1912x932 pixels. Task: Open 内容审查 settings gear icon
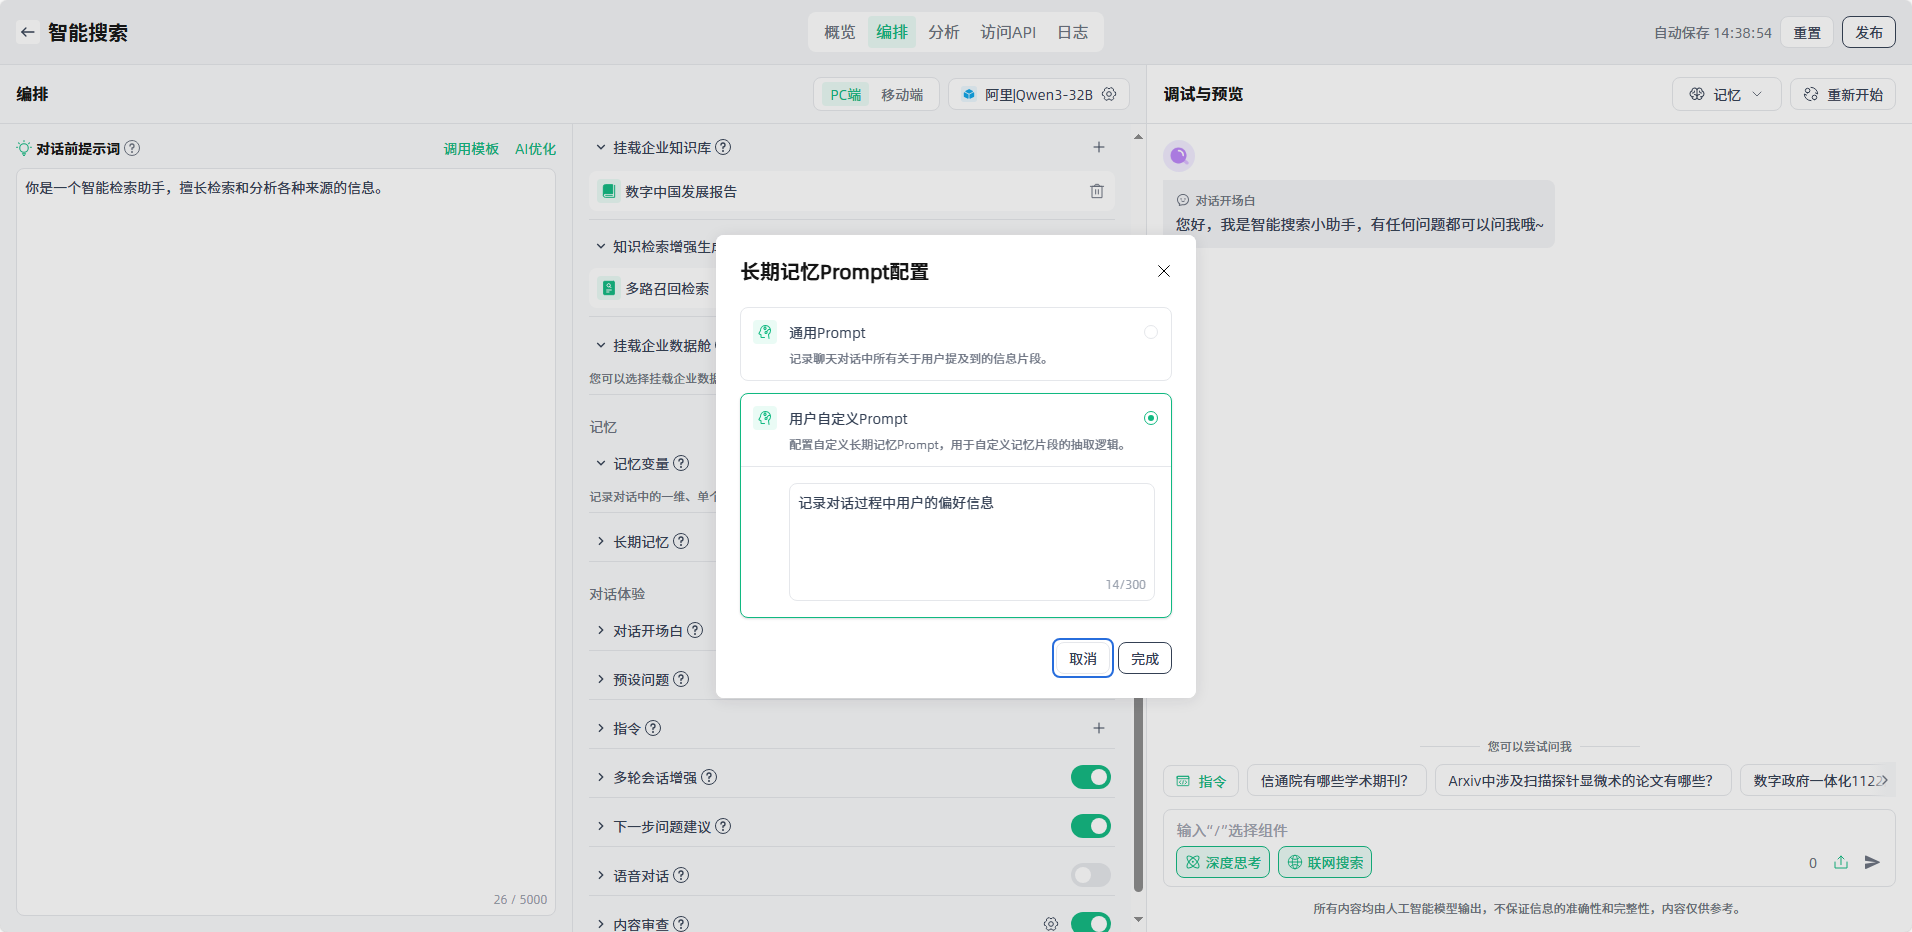1050,924
